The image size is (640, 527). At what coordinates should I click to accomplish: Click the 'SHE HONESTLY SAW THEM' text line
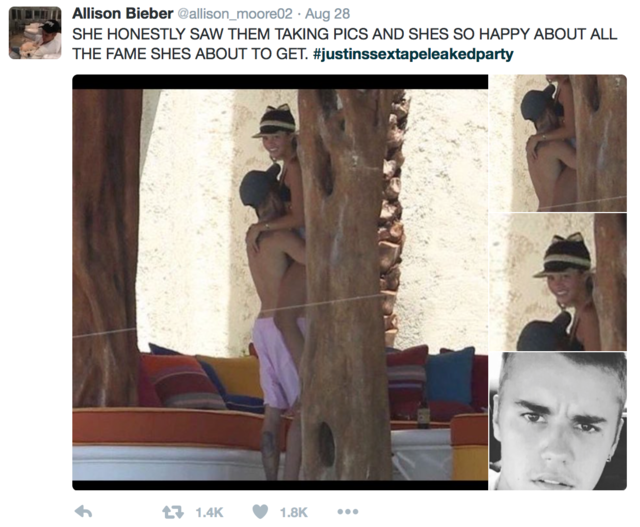[x=344, y=34]
